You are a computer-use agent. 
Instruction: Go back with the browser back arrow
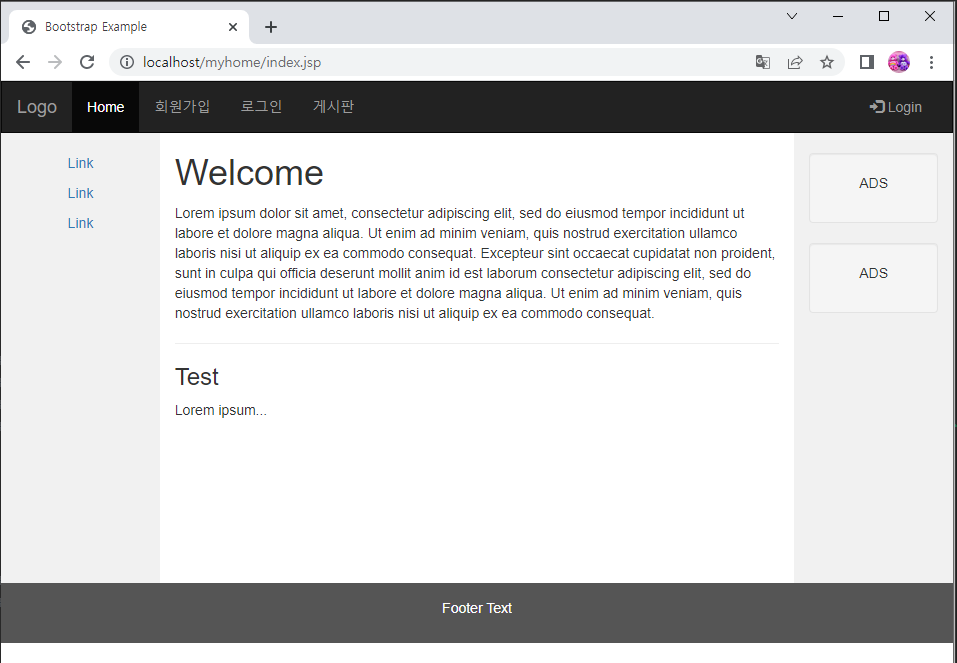point(23,62)
